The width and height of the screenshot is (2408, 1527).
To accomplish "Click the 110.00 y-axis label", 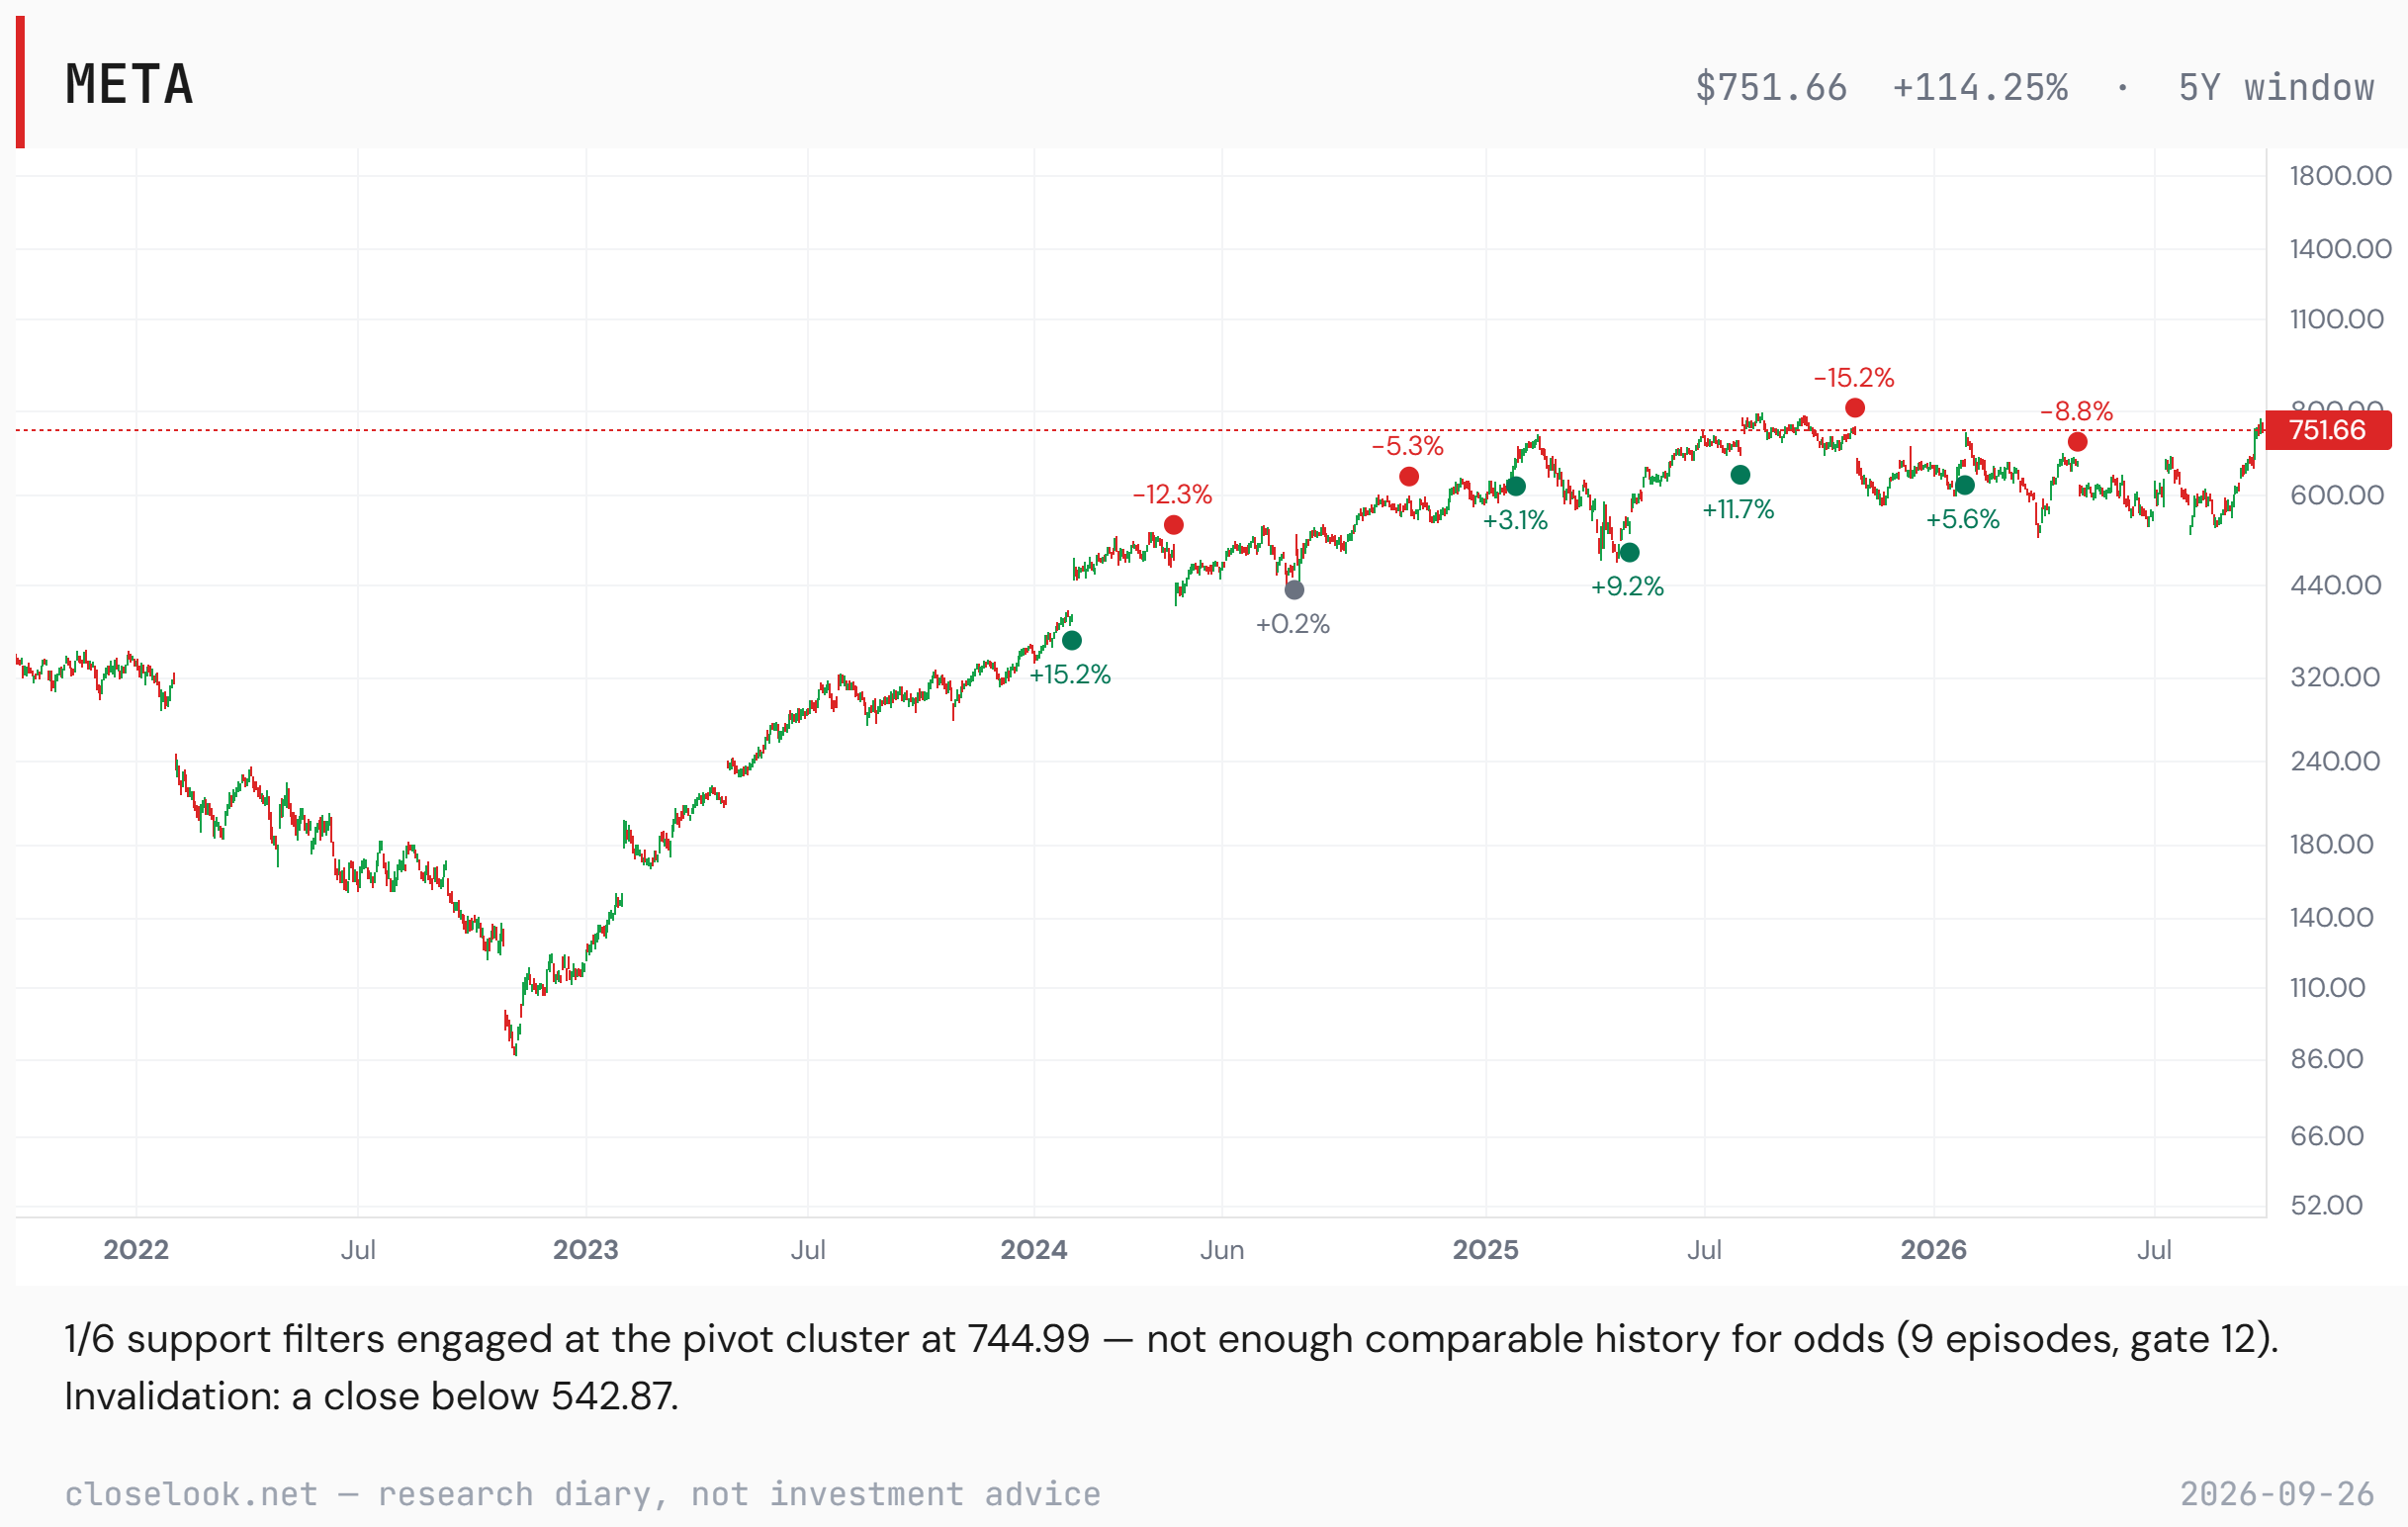I will click(2327, 988).
